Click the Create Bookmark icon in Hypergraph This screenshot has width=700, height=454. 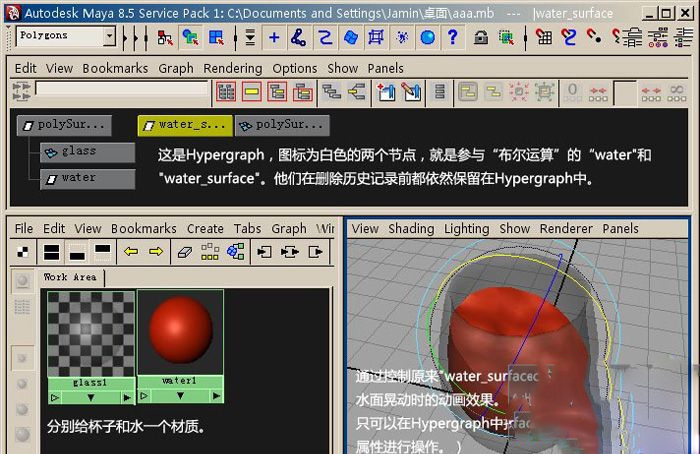pyautogui.click(x=386, y=92)
